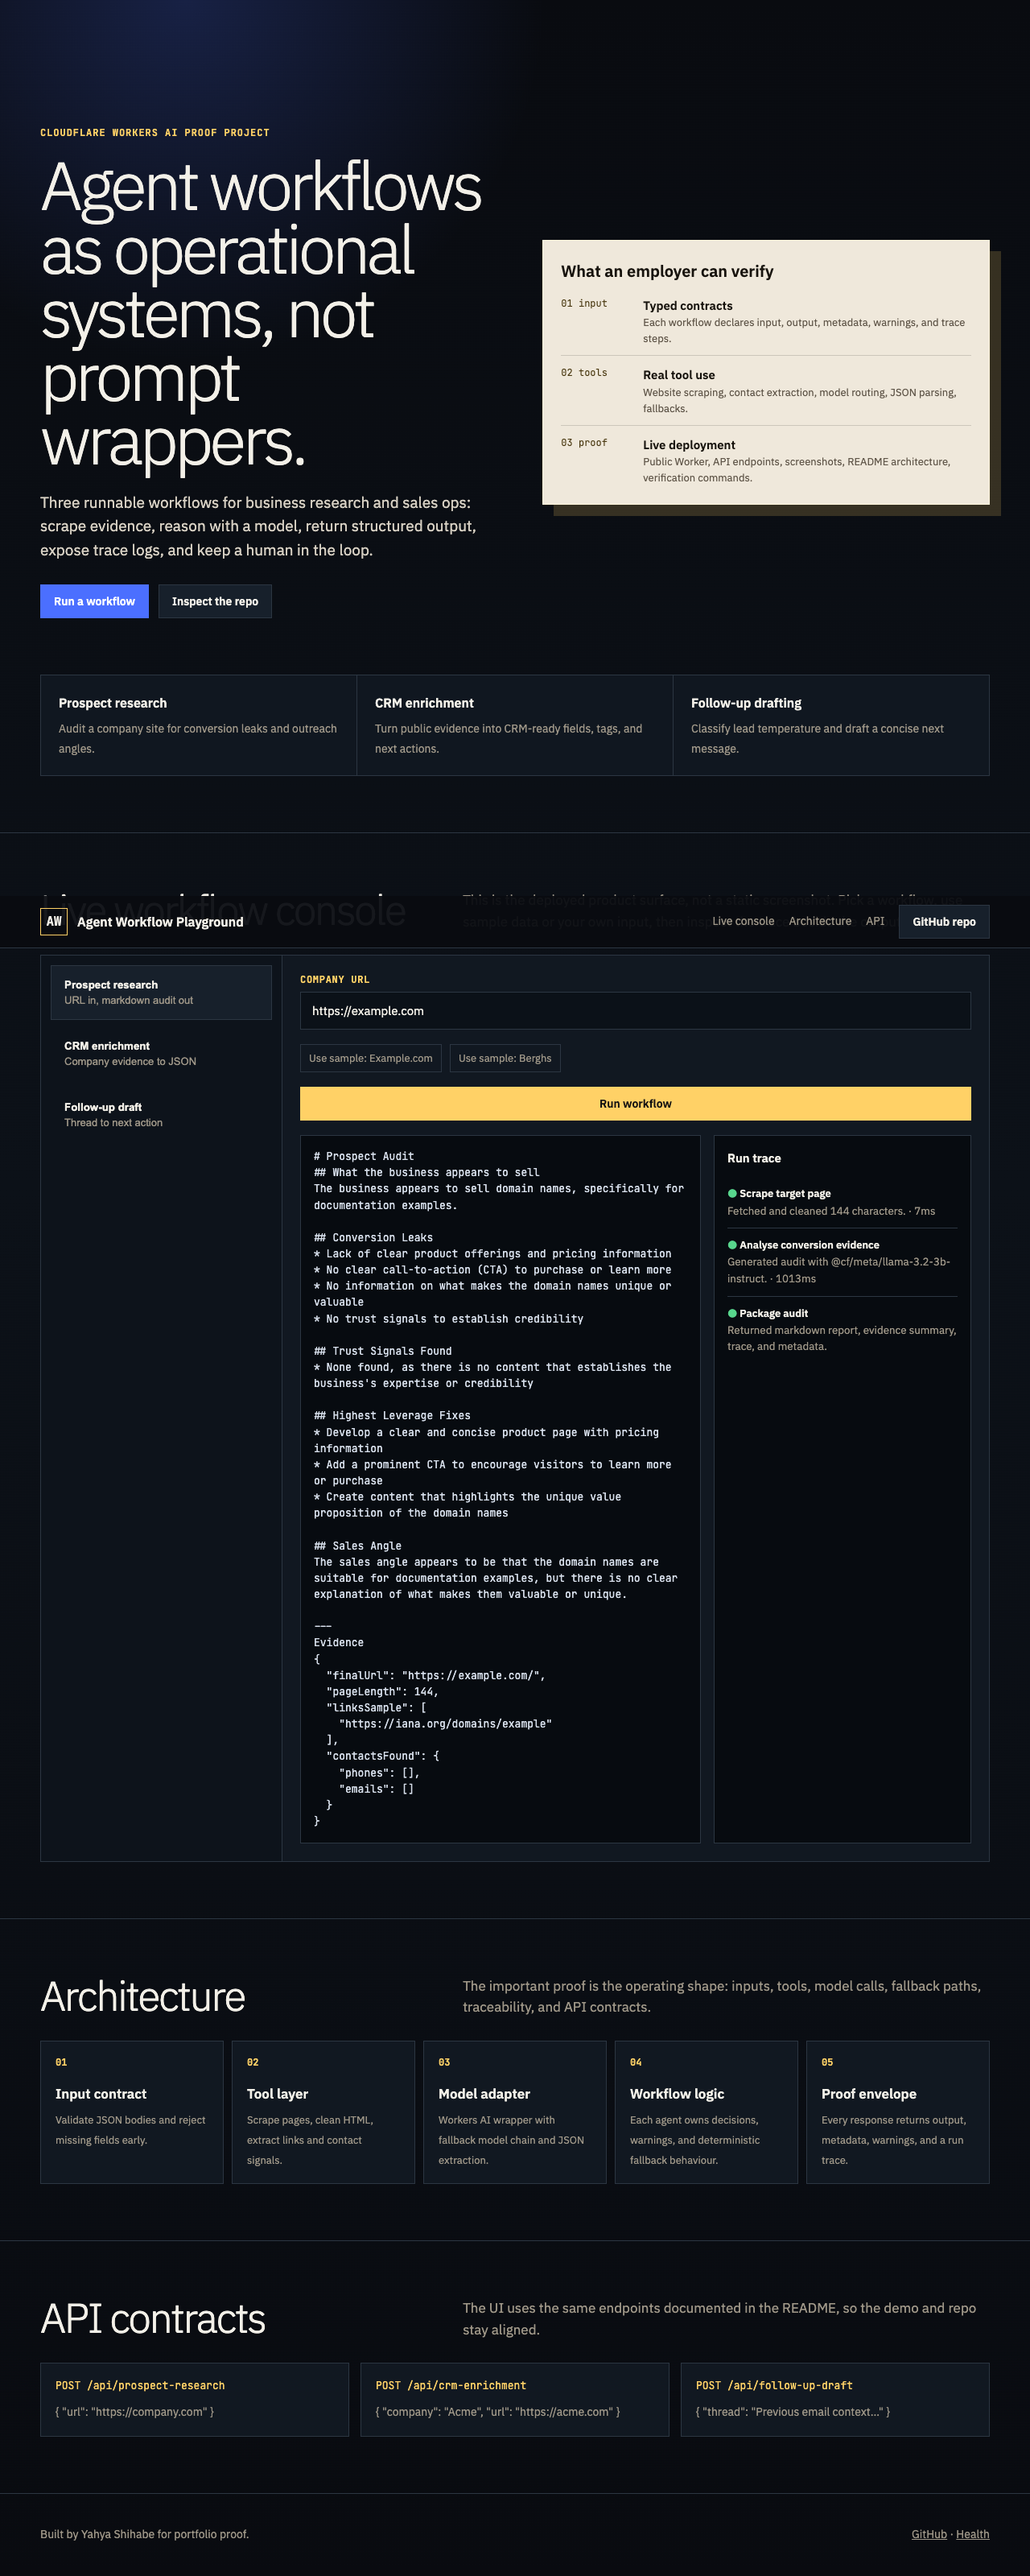This screenshot has height=2576, width=1030.
Task: Click green dot beside Package audit
Action: (x=732, y=1313)
